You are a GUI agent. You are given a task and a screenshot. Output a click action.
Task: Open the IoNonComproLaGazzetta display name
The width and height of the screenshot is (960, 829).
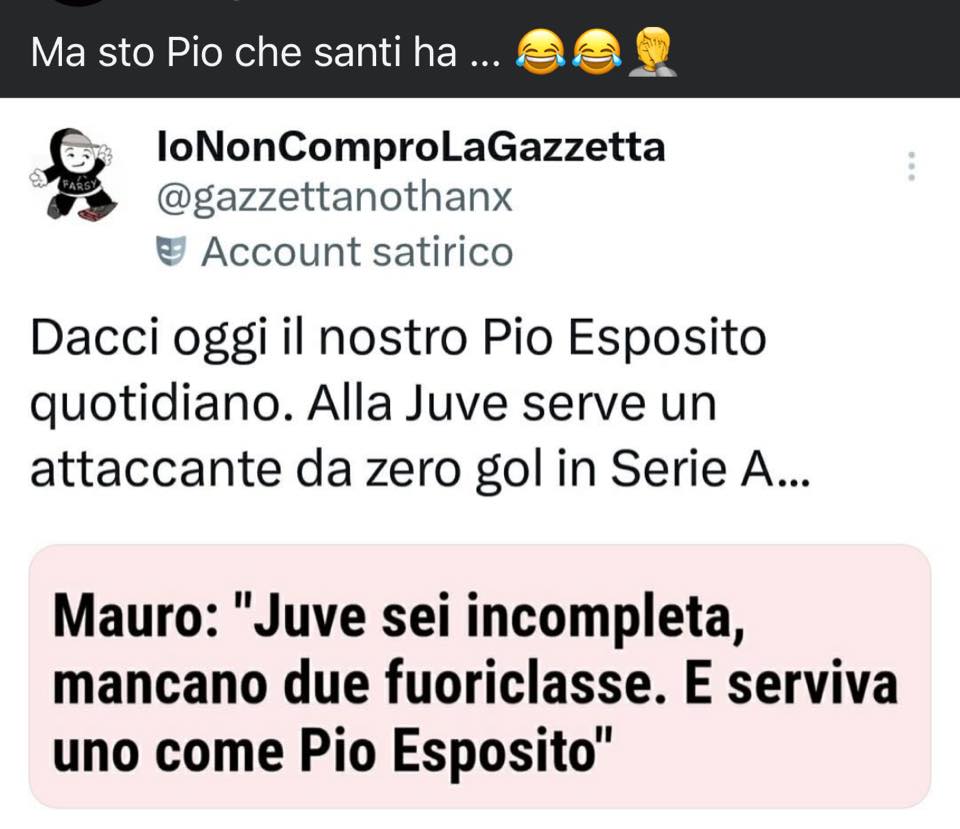pos(411,148)
